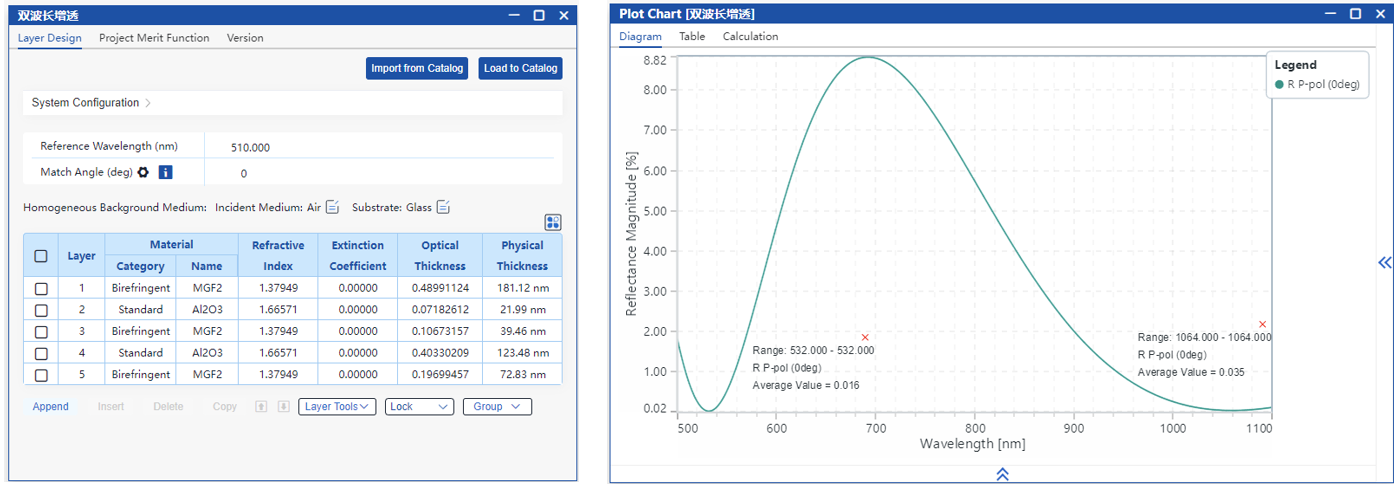Open the Project Merit Function tab
Screen dimensions: 1400x490
point(154,38)
